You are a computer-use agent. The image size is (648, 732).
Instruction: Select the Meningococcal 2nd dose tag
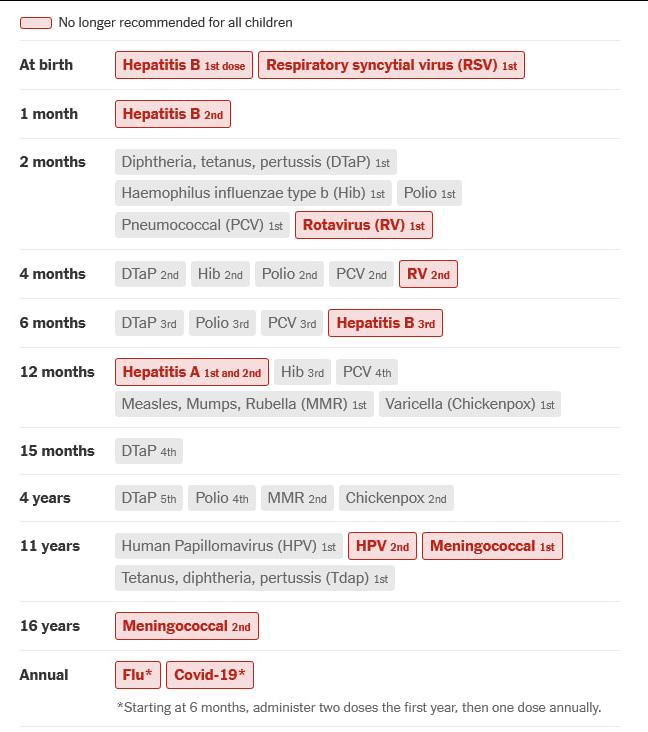[x=187, y=626]
